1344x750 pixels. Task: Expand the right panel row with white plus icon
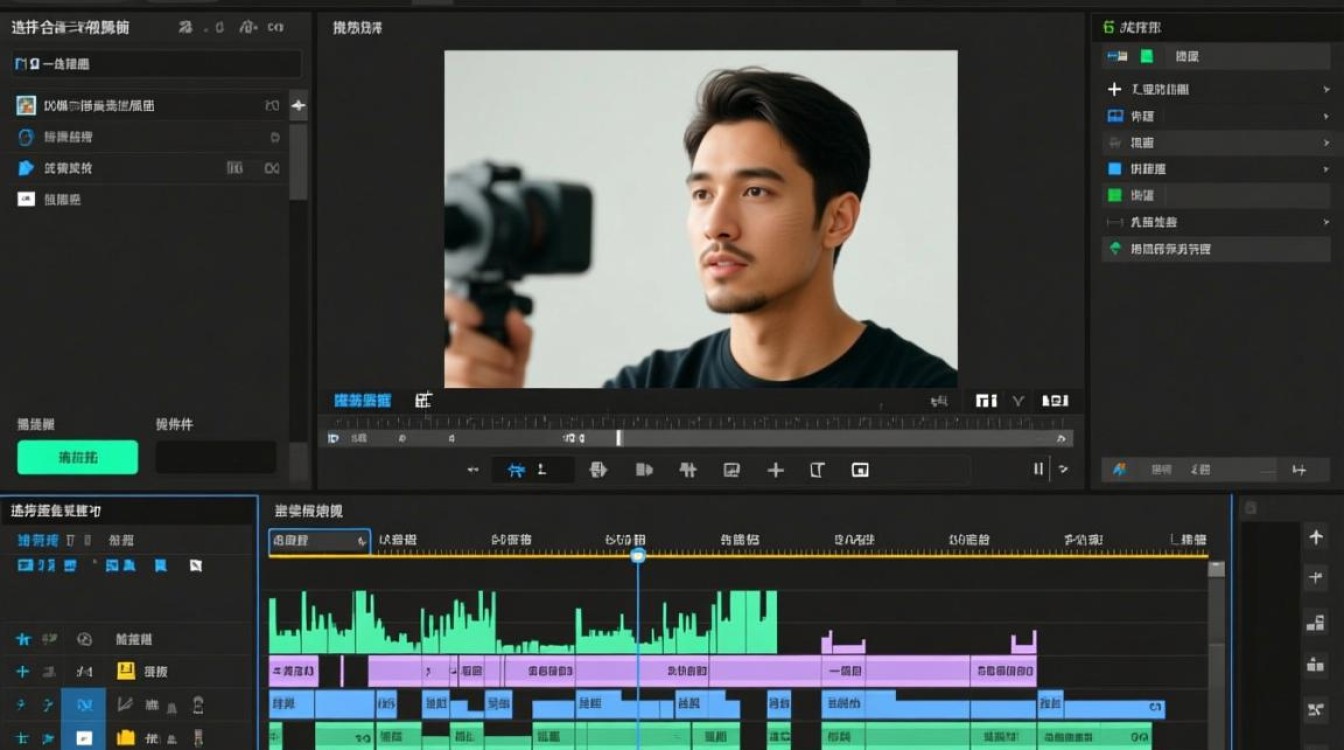(1216, 89)
